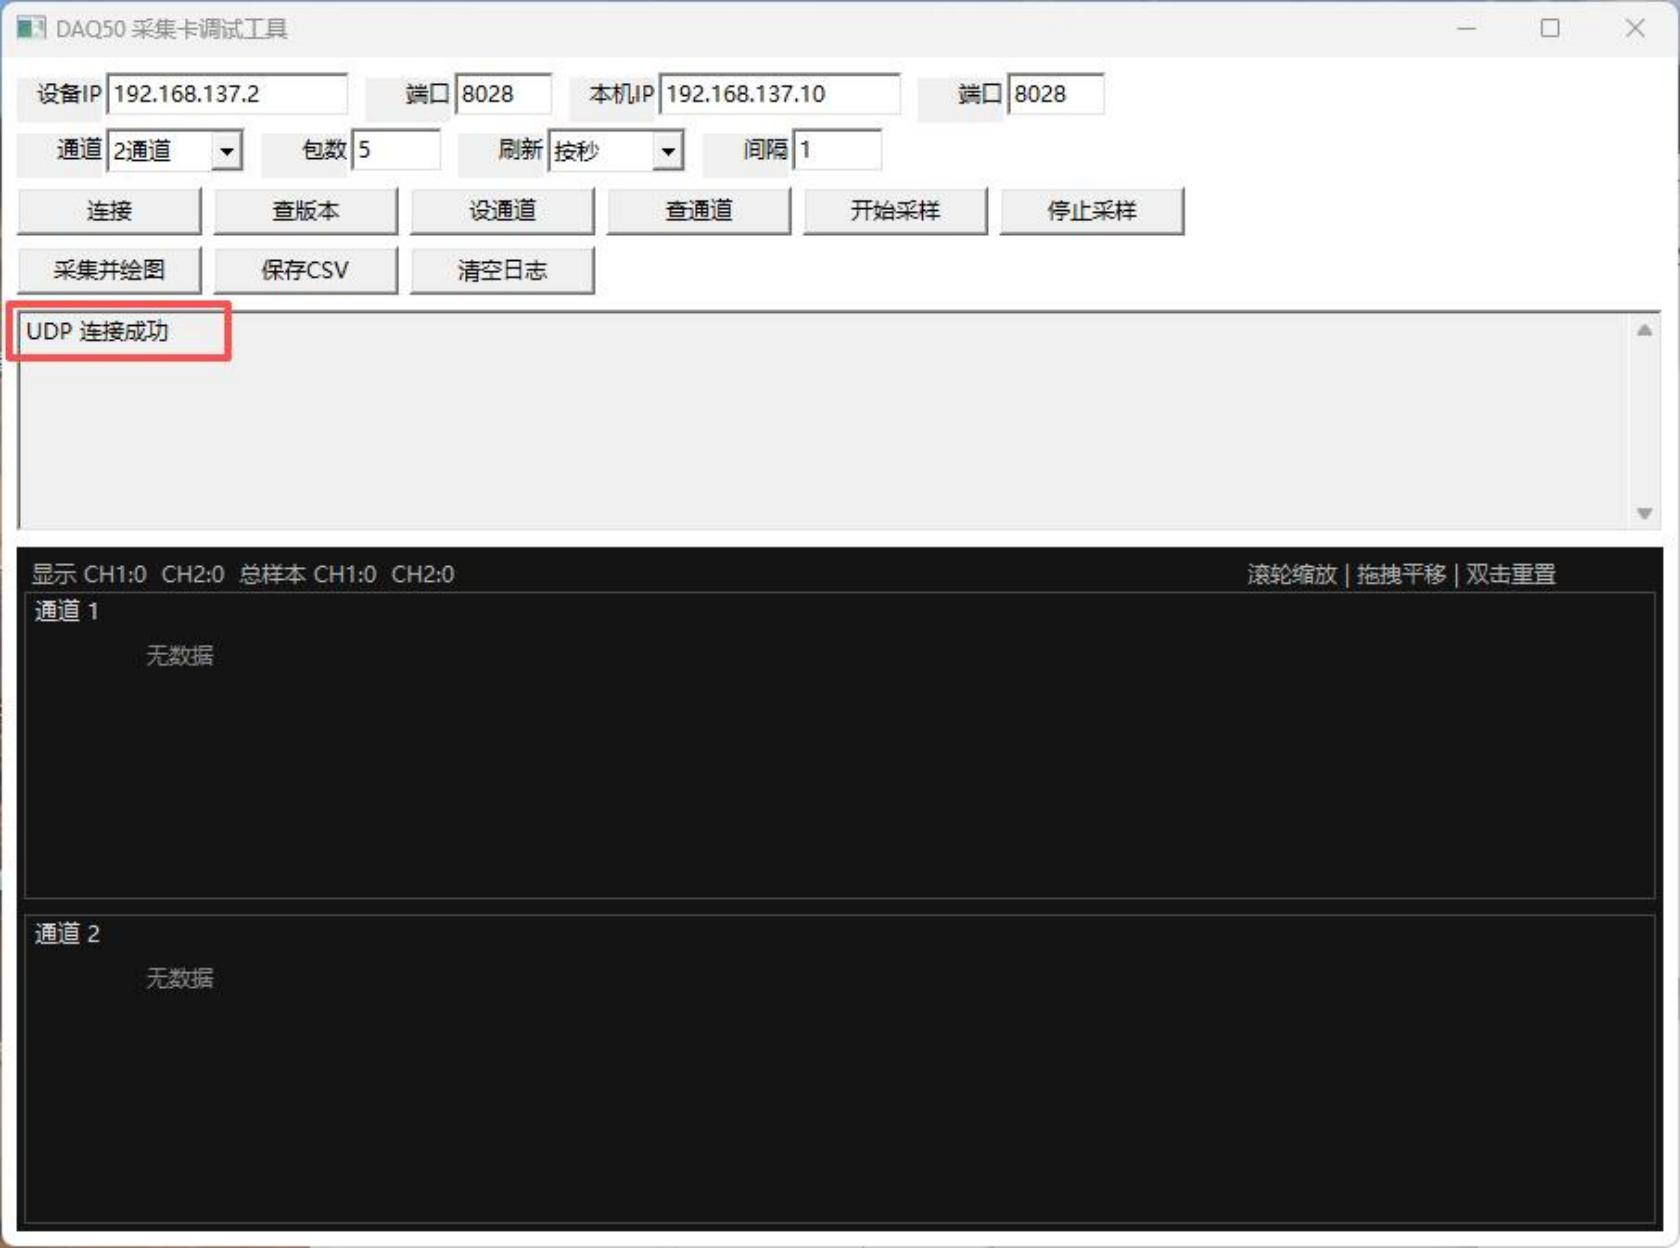This screenshot has height=1248, width=1680.
Task: Click the 无数据 text in 通道 2
Action: [180, 978]
